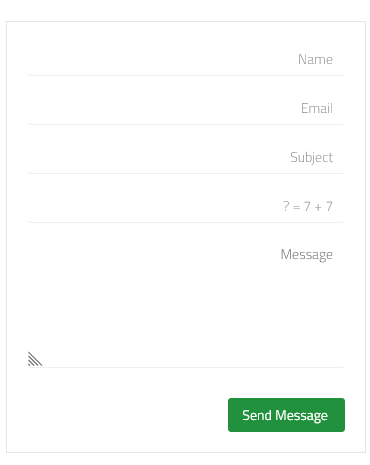Click the 'Message' placeholder text
The image size is (370, 465).
click(307, 255)
